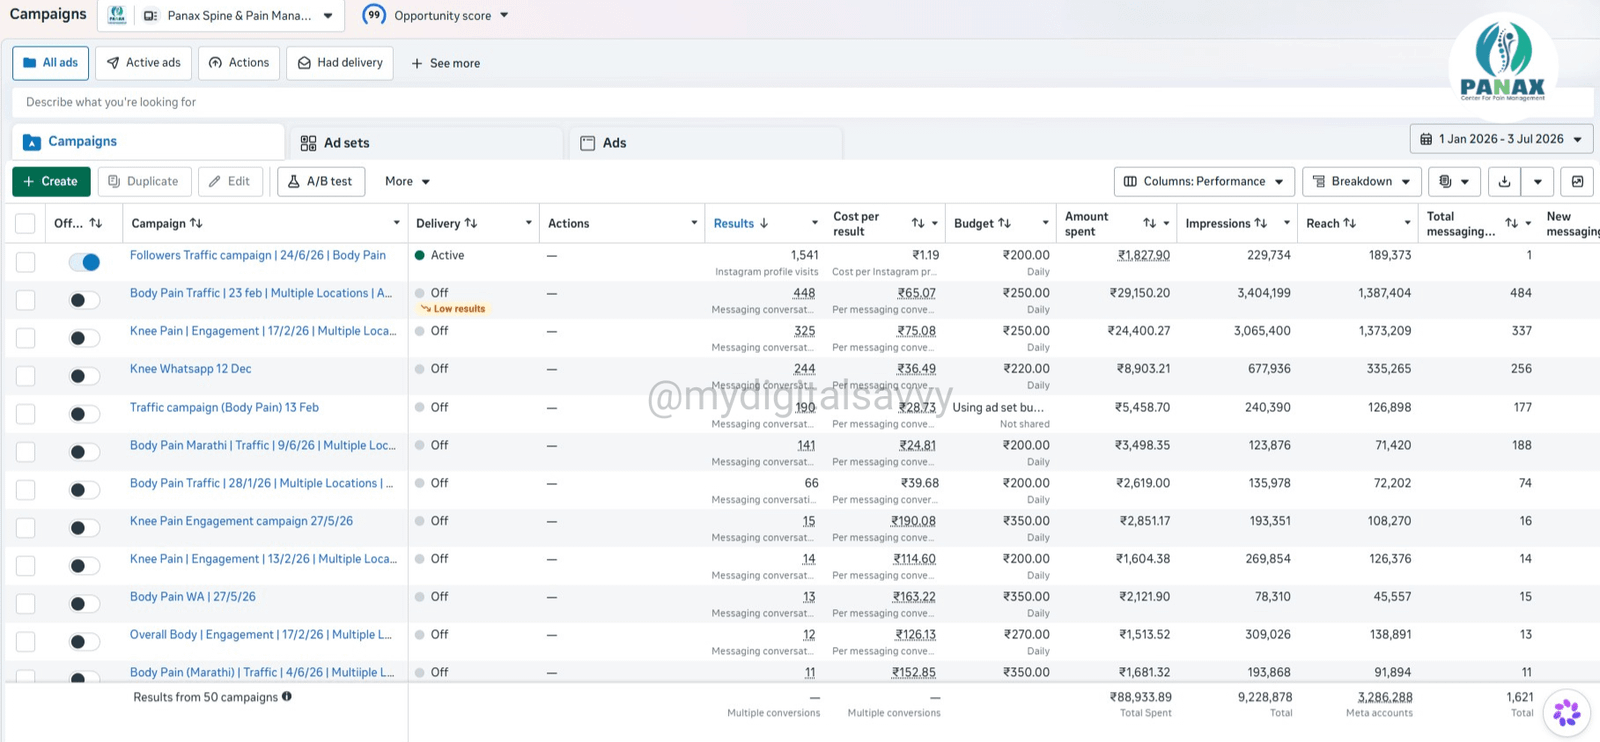Sort by the Impressions column arrows icon

1261,223
